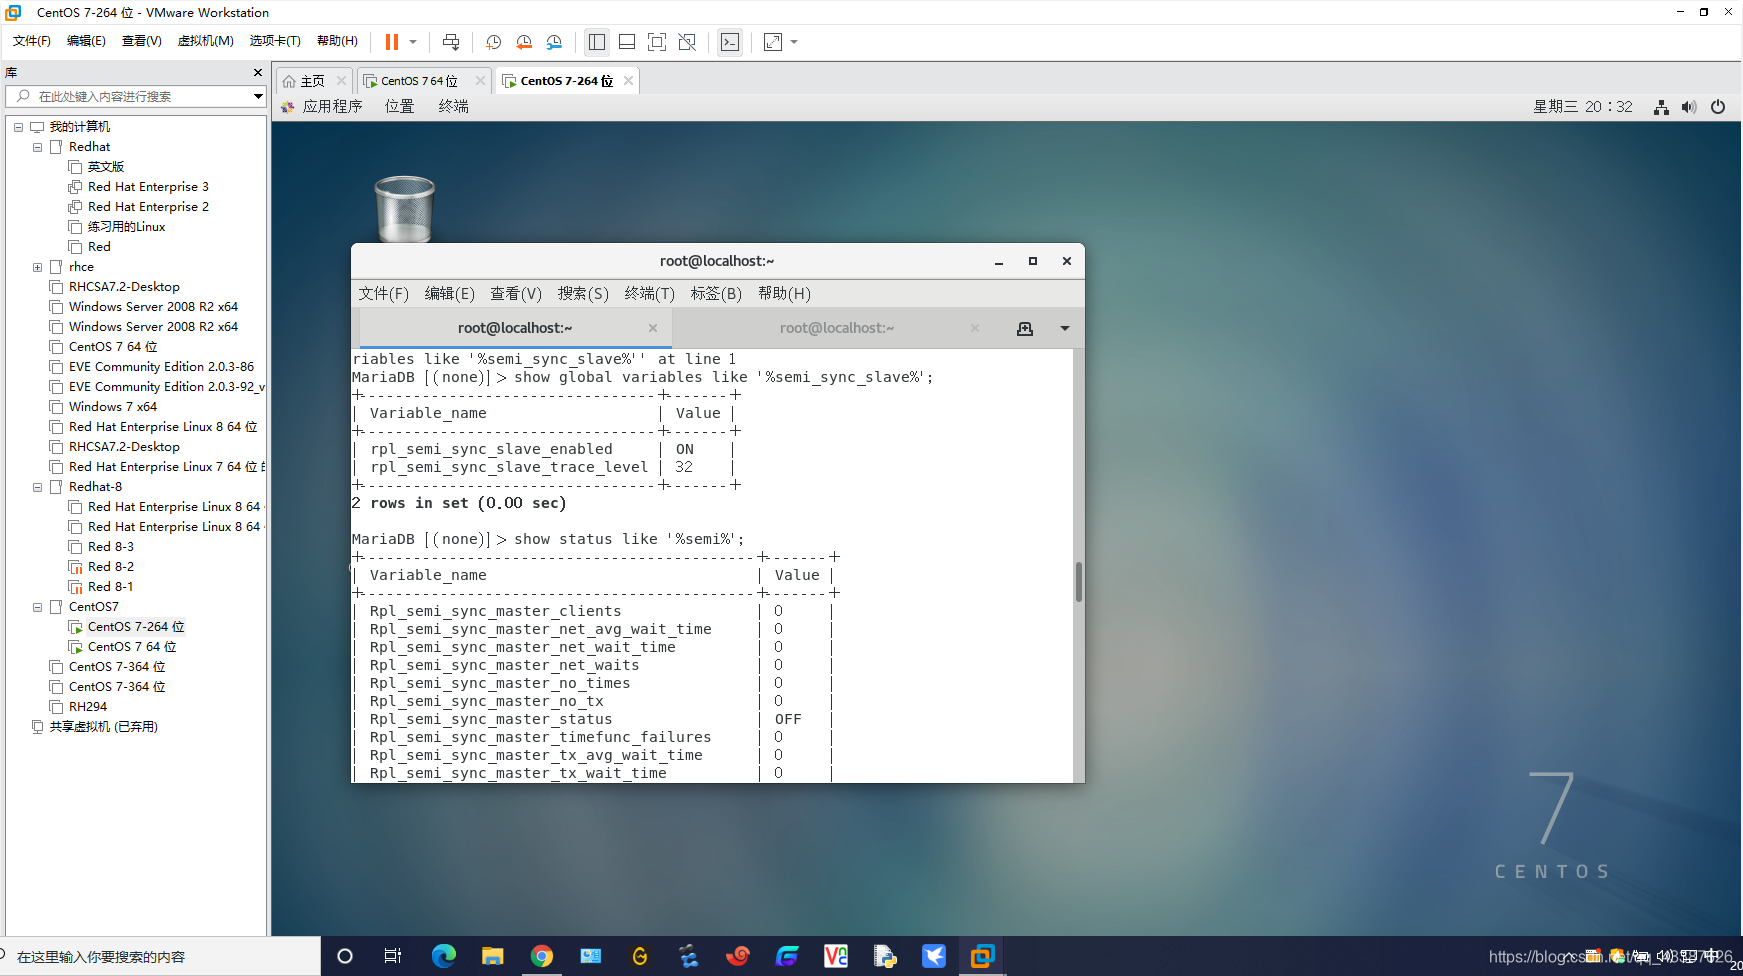1743x976 pixels.
Task: Open Windows Cortana circle button
Action: point(345,956)
